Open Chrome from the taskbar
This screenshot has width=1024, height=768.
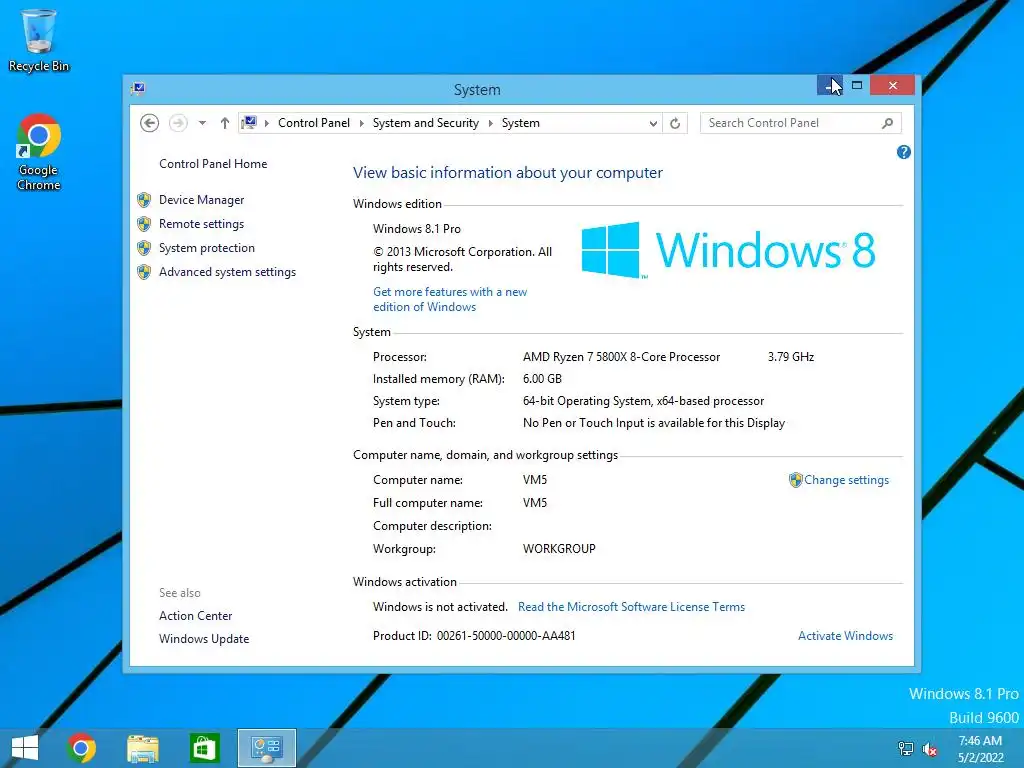pyautogui.click(x=81, y=748)
